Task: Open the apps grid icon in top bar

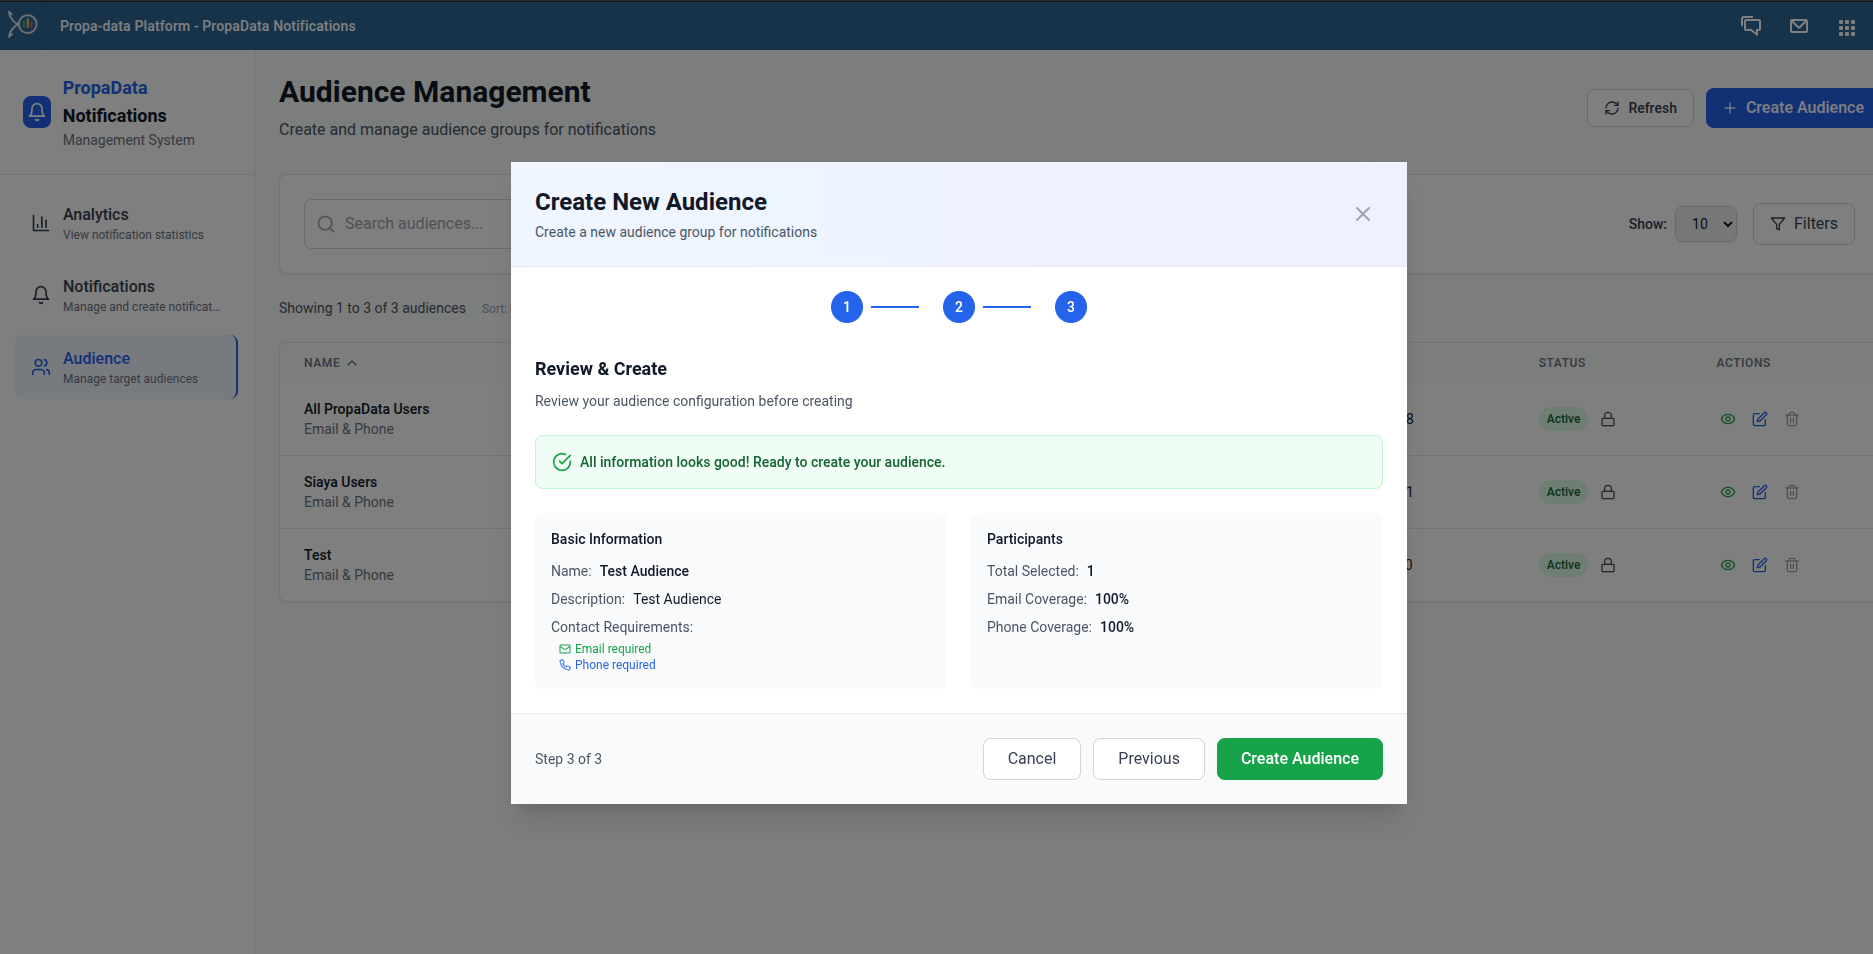Action: click(1847, 25)
